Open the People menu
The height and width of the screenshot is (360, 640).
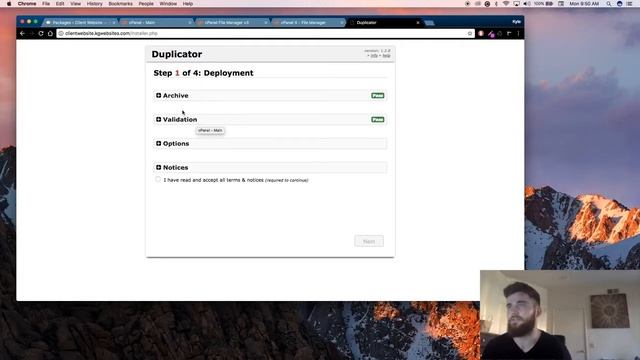[x=146, y=4]
